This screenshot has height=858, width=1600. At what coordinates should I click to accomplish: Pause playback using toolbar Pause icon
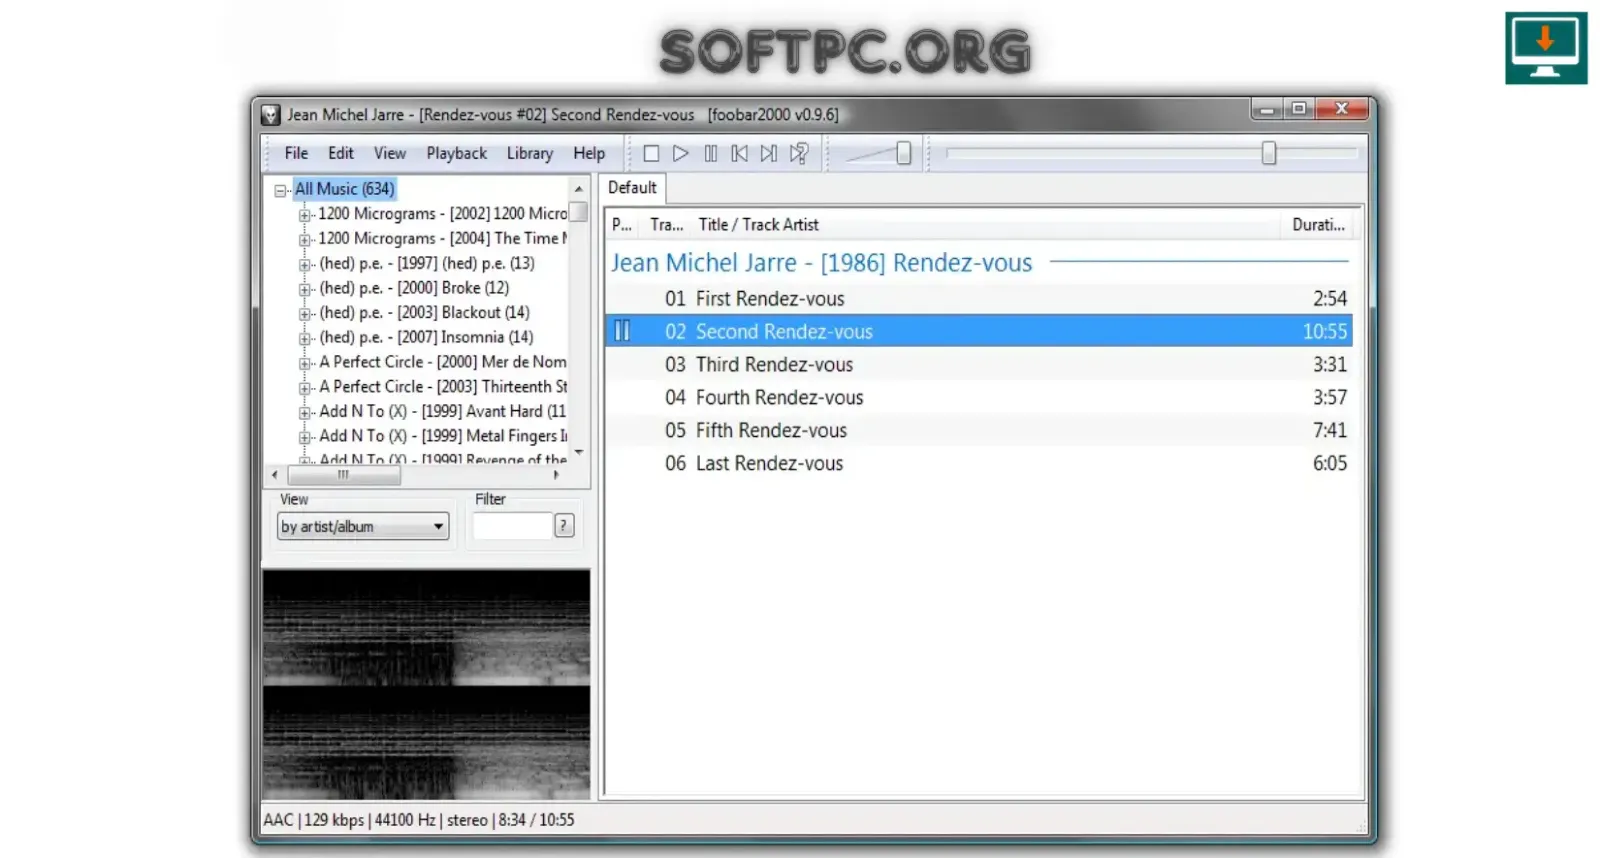click(x=710, y=153)
